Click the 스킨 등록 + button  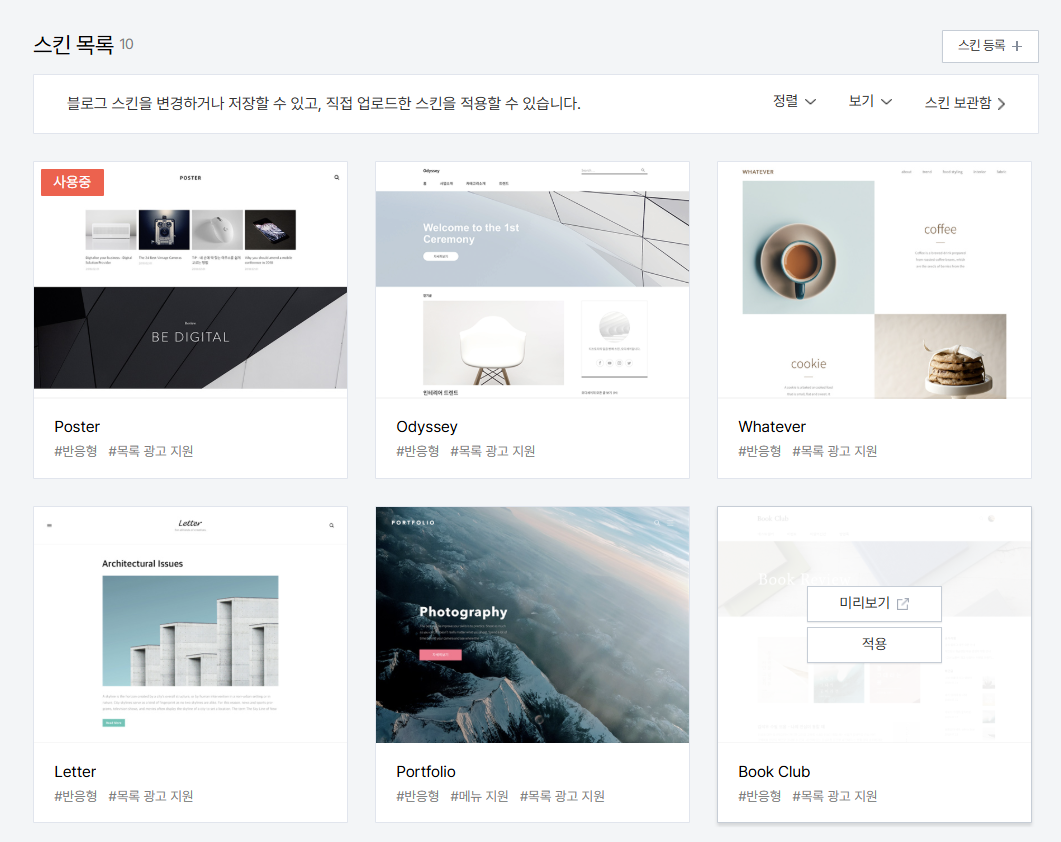click(990, 46)
